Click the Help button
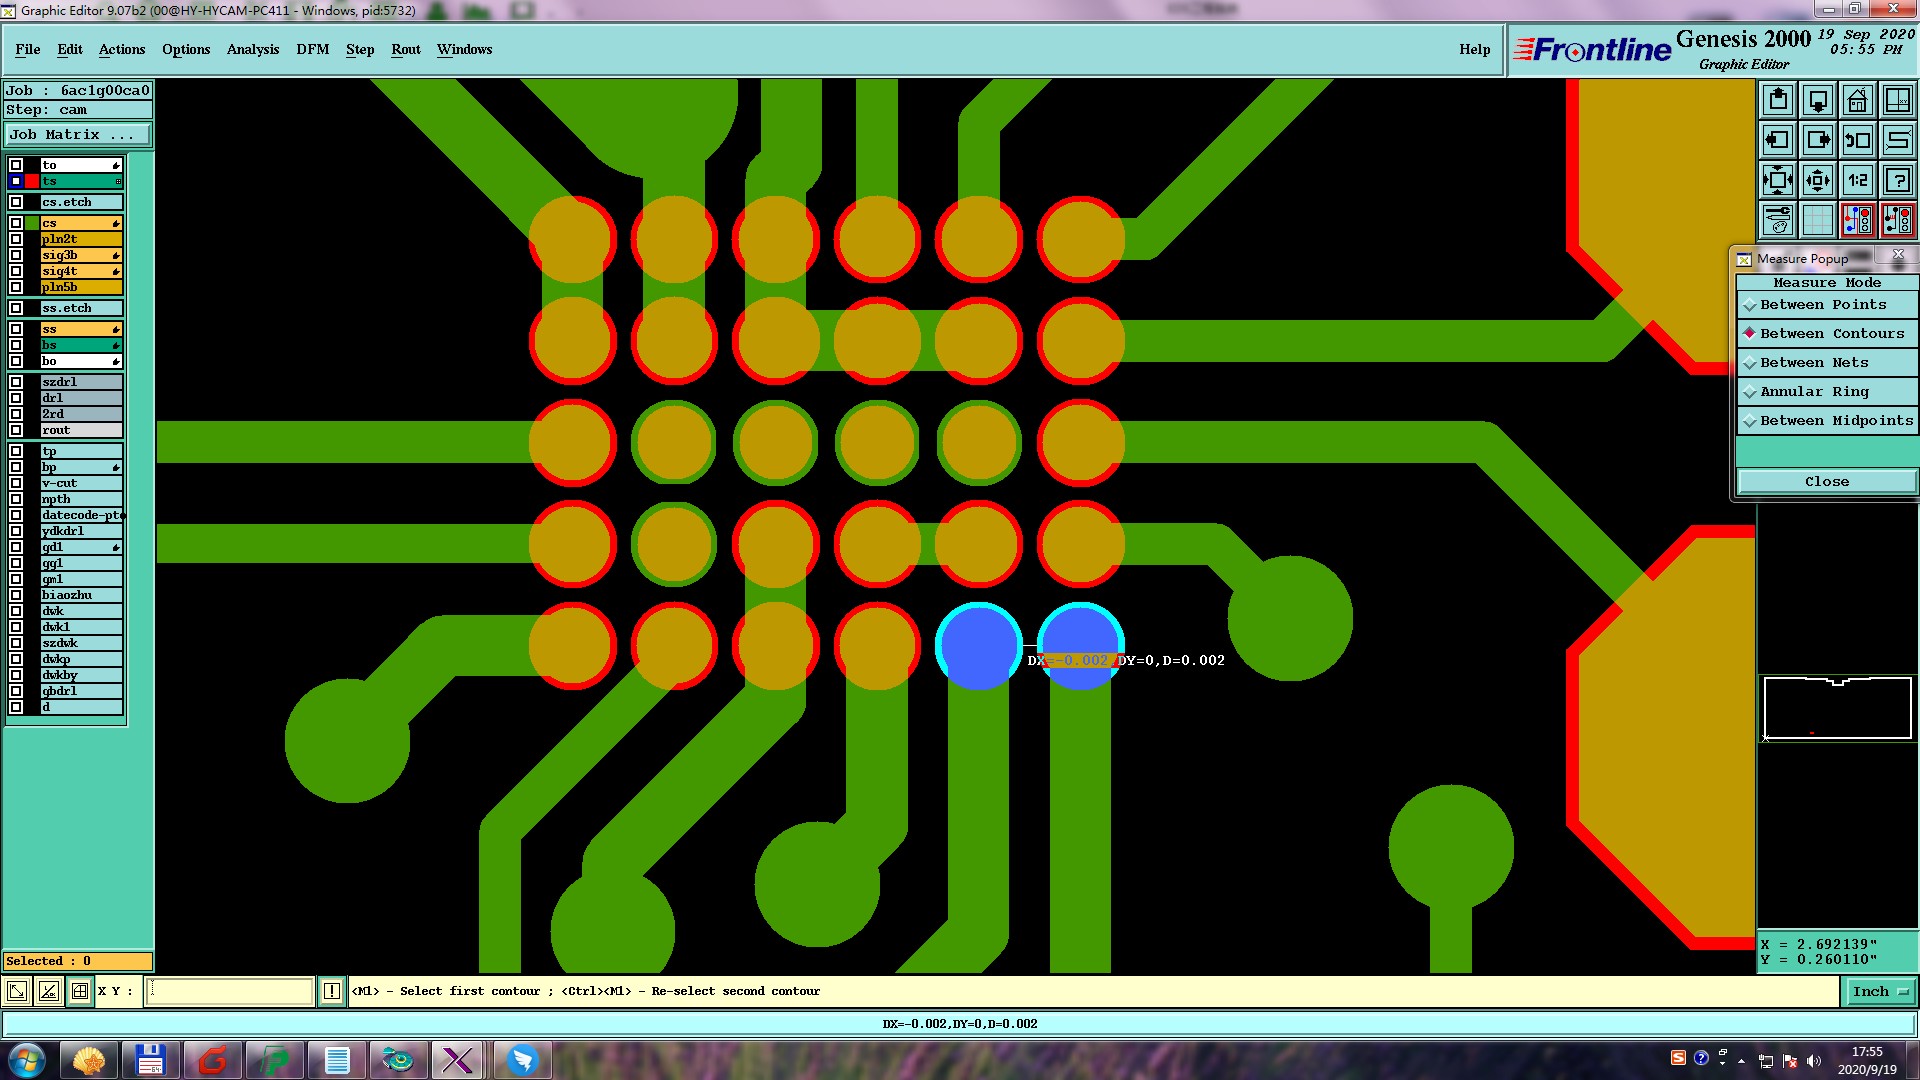 point(1474,49)
